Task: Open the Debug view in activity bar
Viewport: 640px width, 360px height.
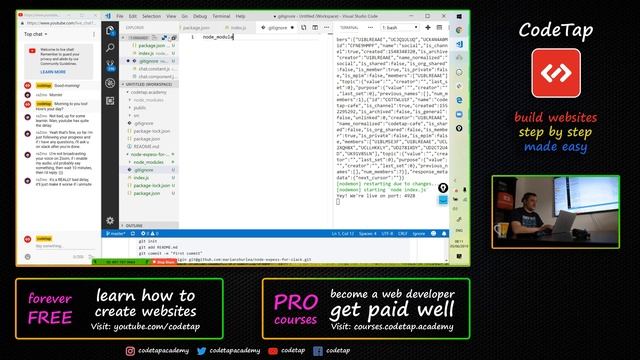Action: click(x=110, y=83)
